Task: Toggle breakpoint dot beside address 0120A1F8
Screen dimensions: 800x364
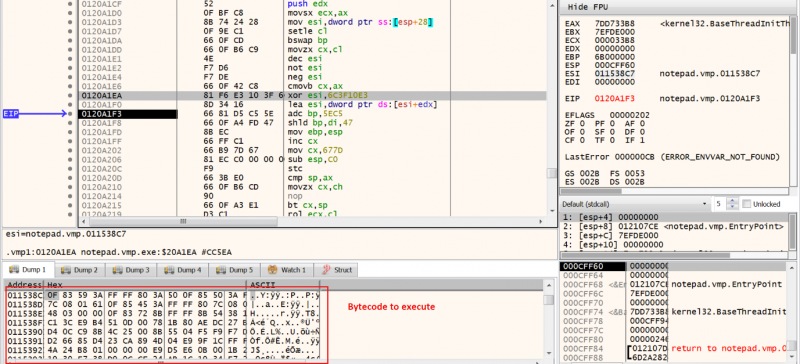Action: pos(70,123)
